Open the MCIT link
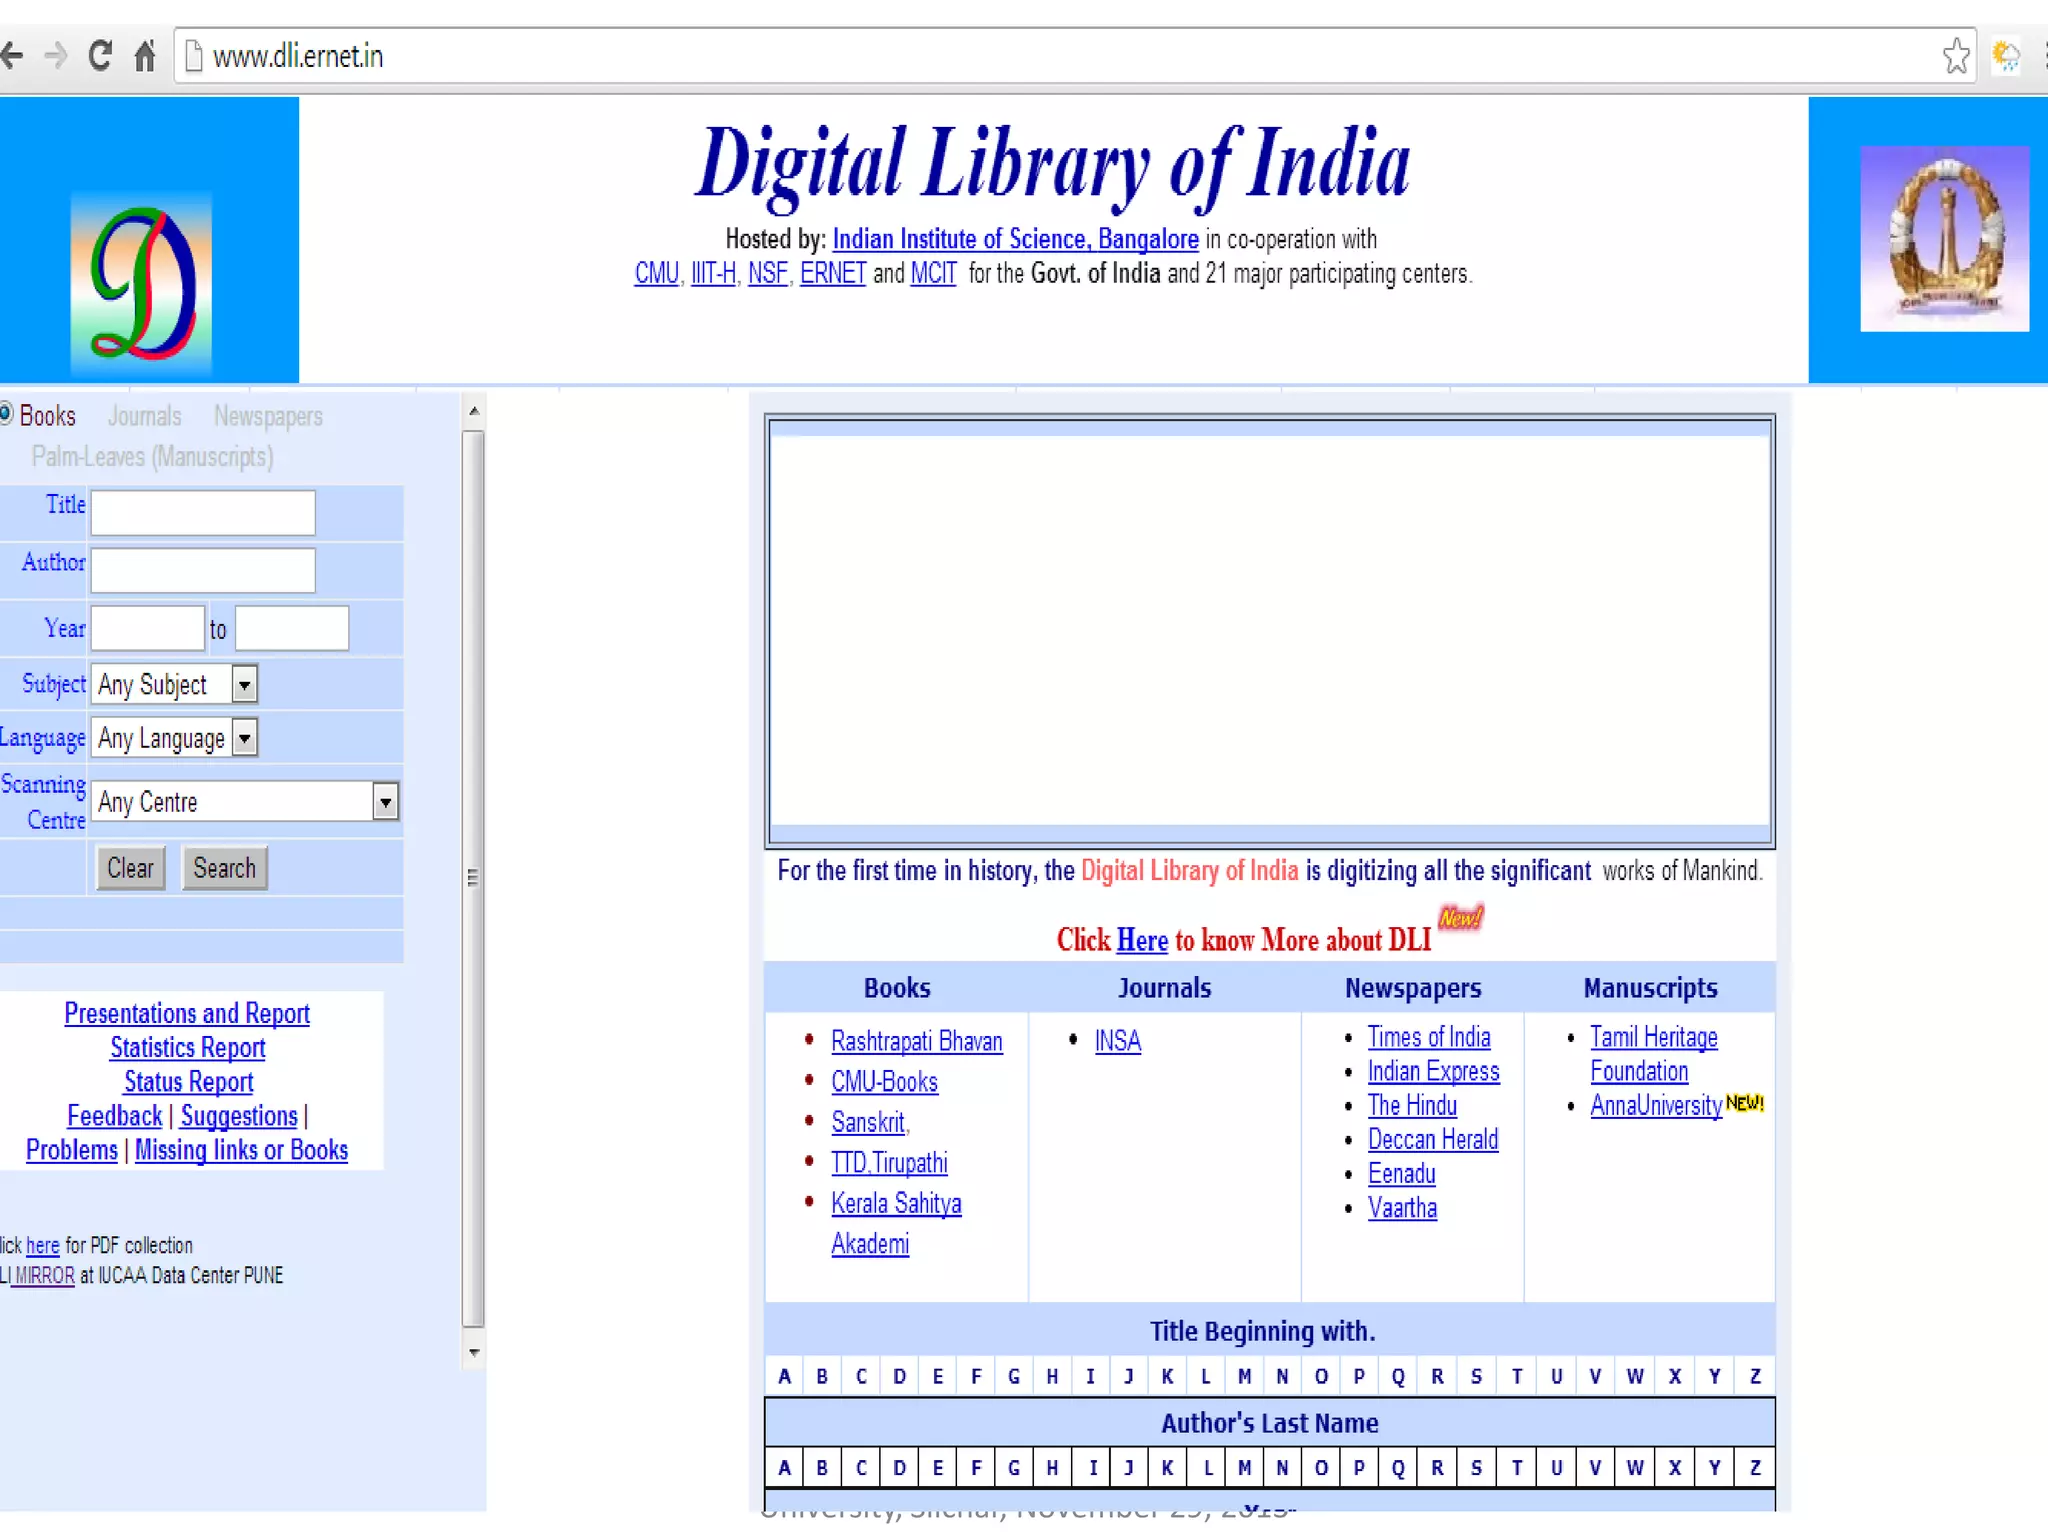 [x=933, y=273]
